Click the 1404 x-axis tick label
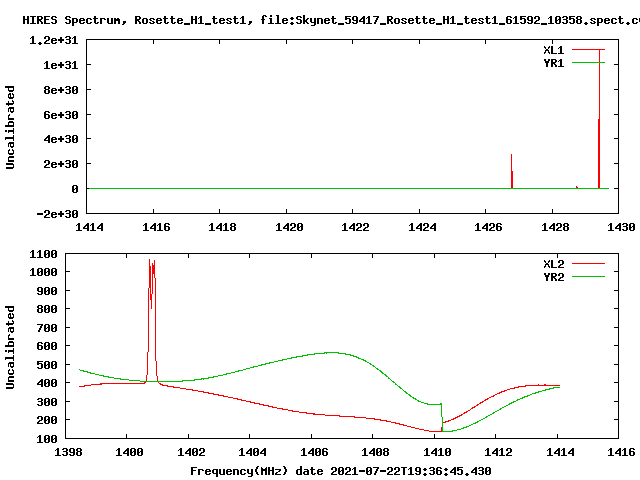The image size is (640, 480). (x=252, y=452)
